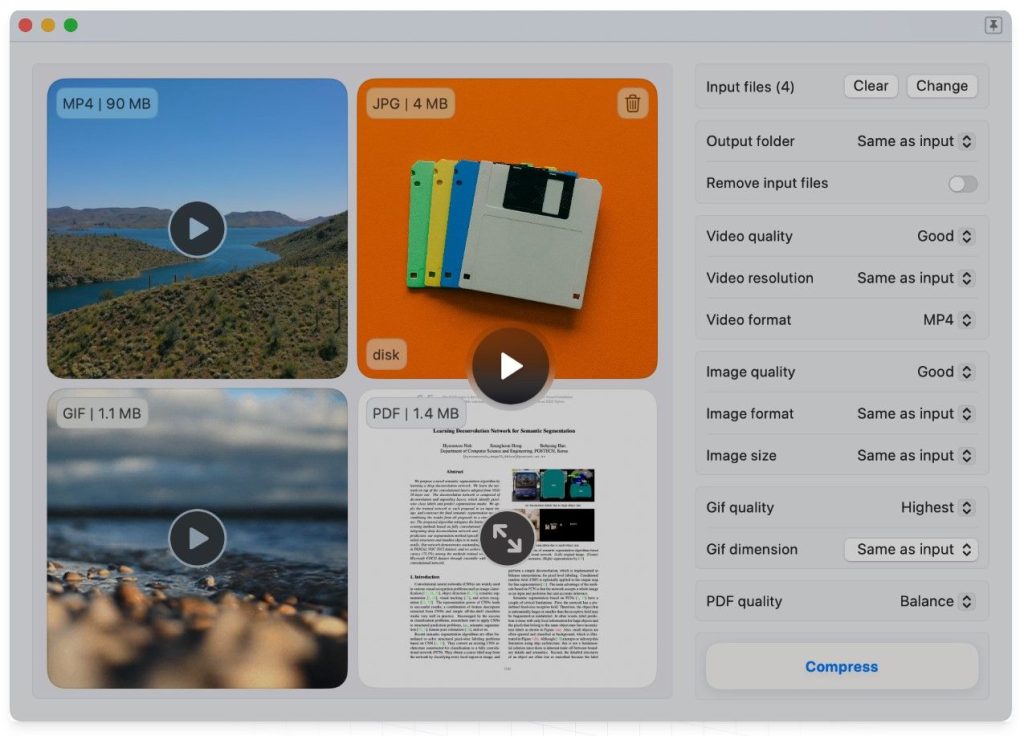
Task: Delete the JPG file with trash icon
Action: [x=632, y=103]
